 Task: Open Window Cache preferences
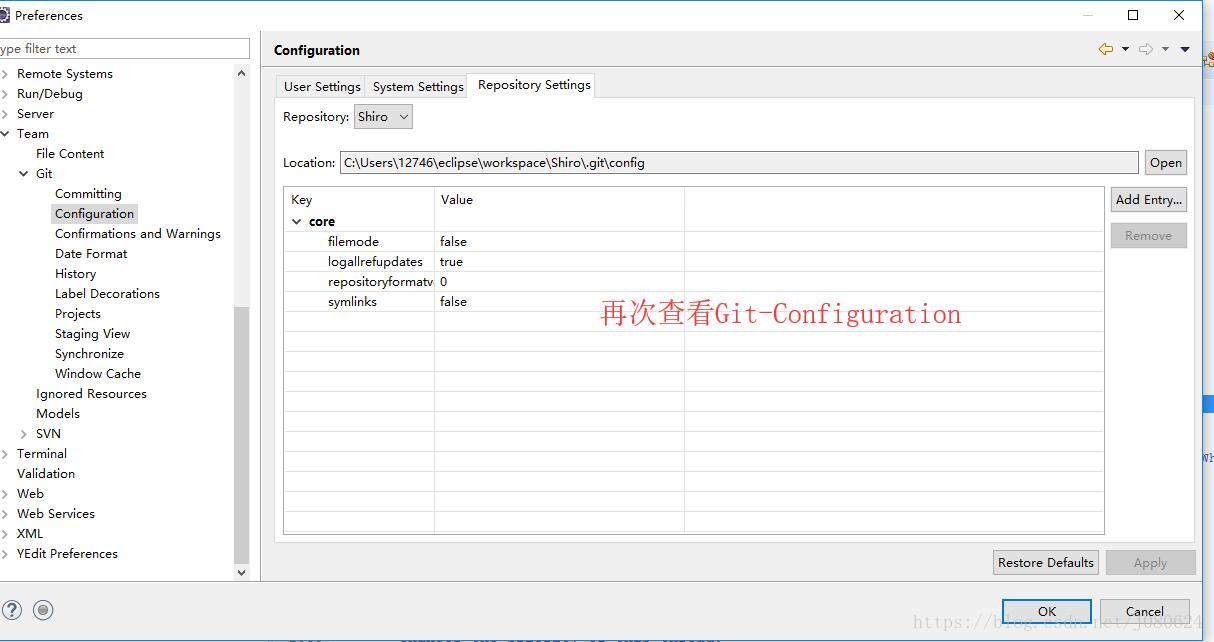click(x=98, y=373)
